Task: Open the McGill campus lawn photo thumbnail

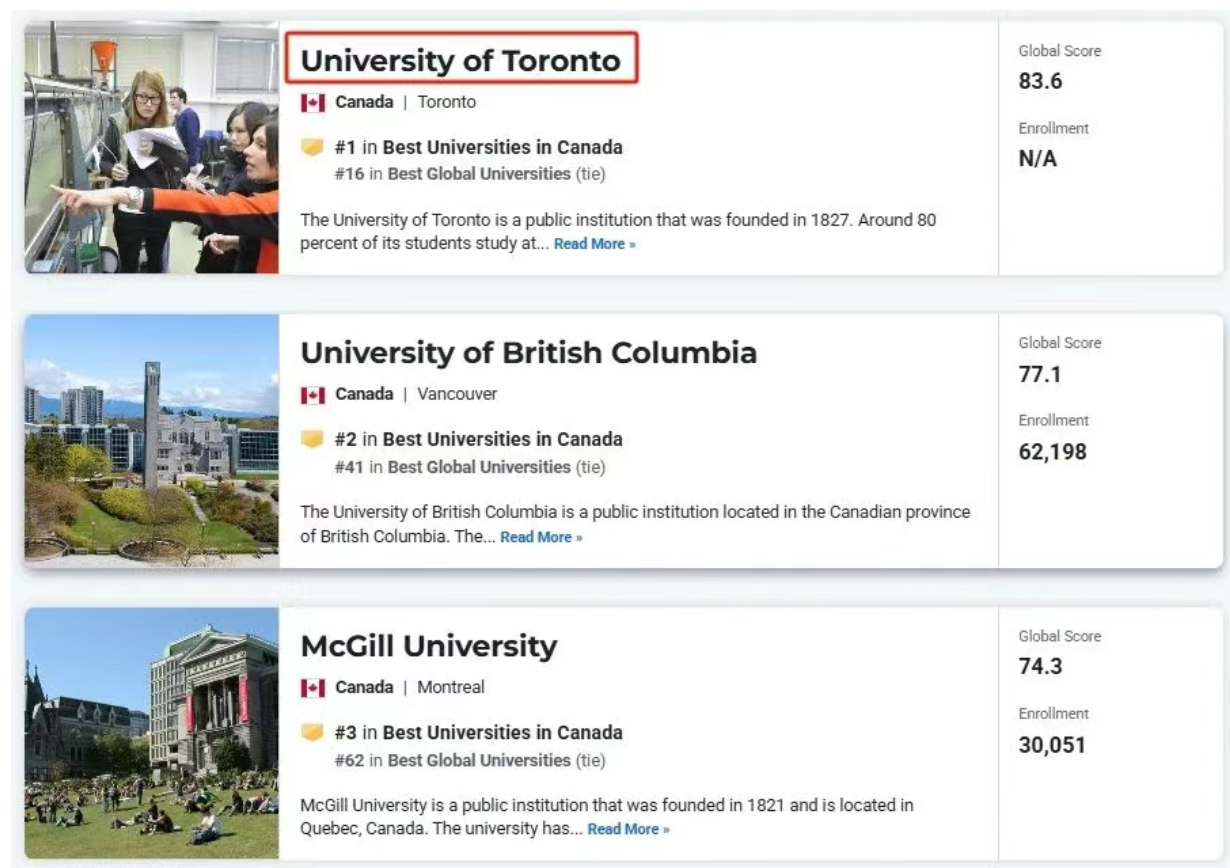Action: coord(152,733)
